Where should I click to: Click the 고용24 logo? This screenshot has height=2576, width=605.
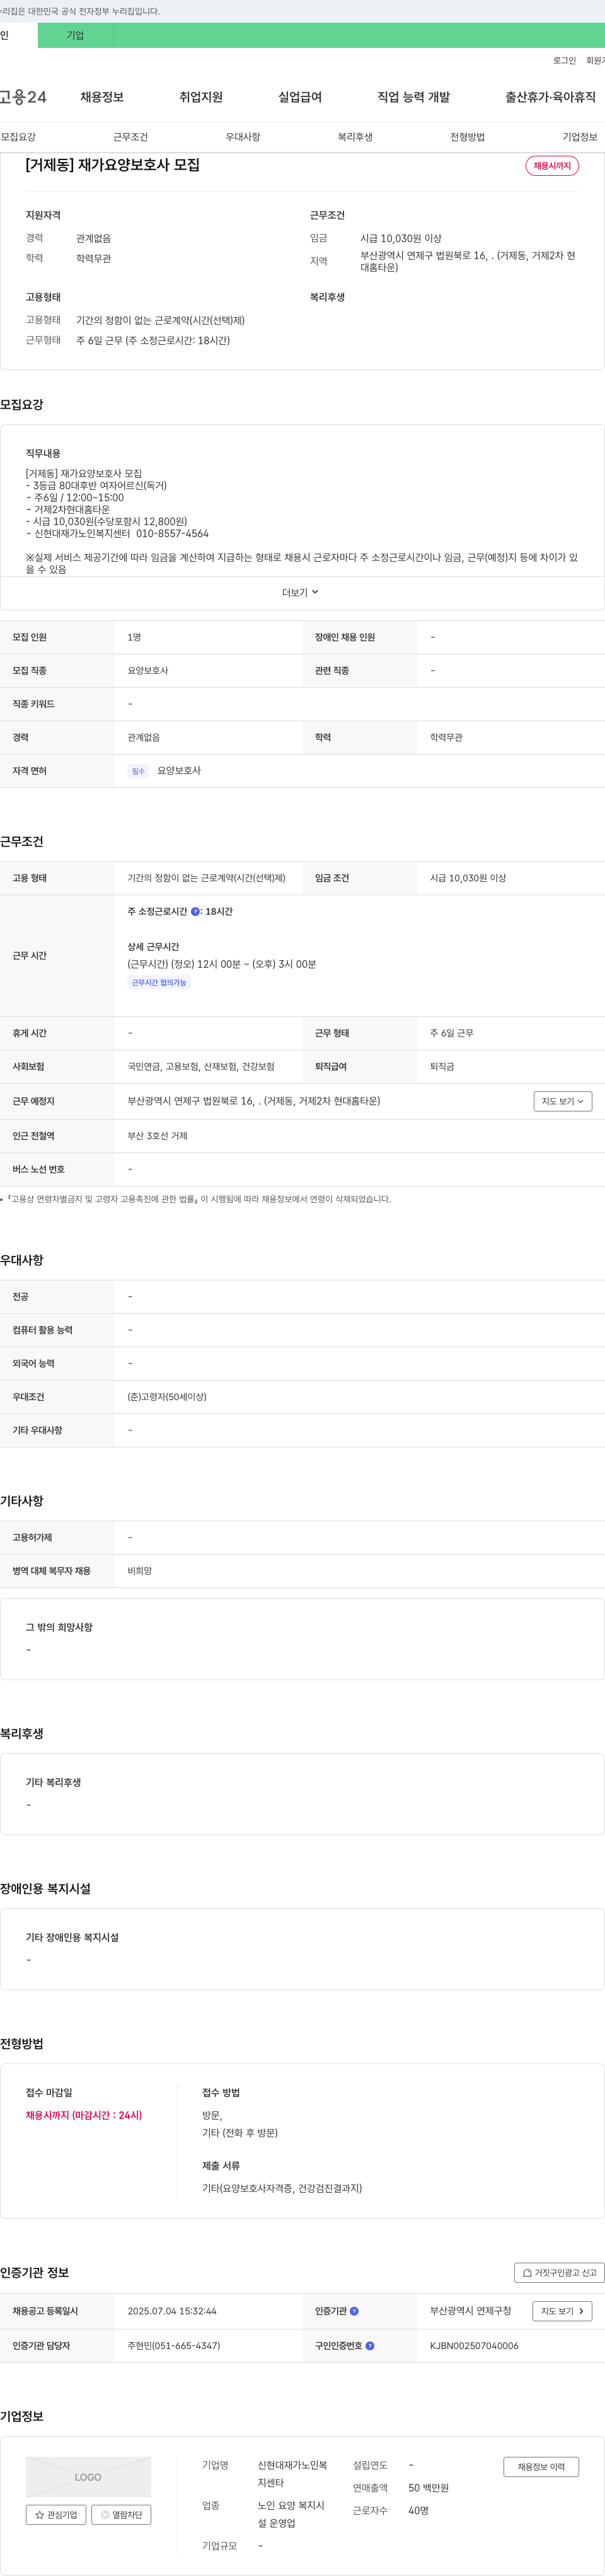click(x=22, y=97)
